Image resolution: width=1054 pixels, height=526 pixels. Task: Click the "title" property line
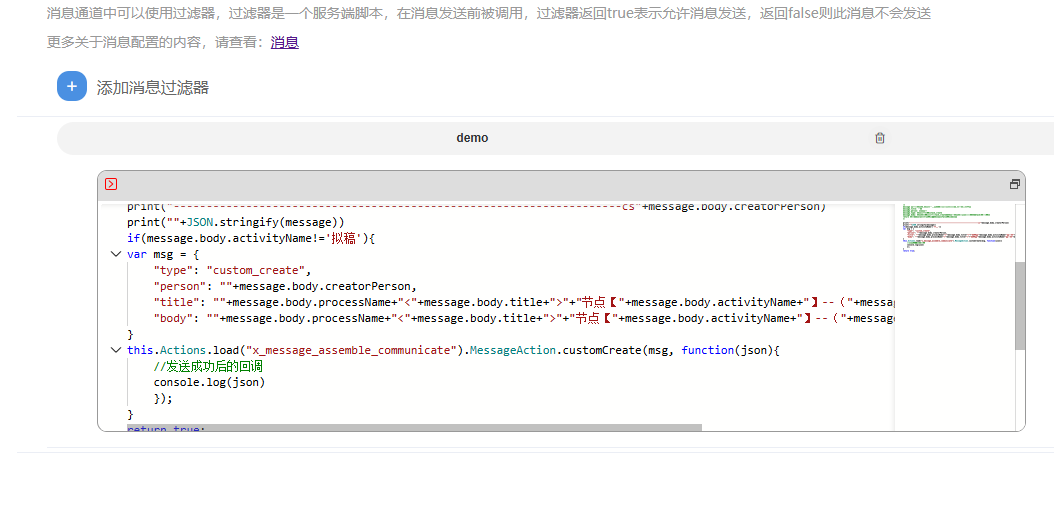[524, 302]
